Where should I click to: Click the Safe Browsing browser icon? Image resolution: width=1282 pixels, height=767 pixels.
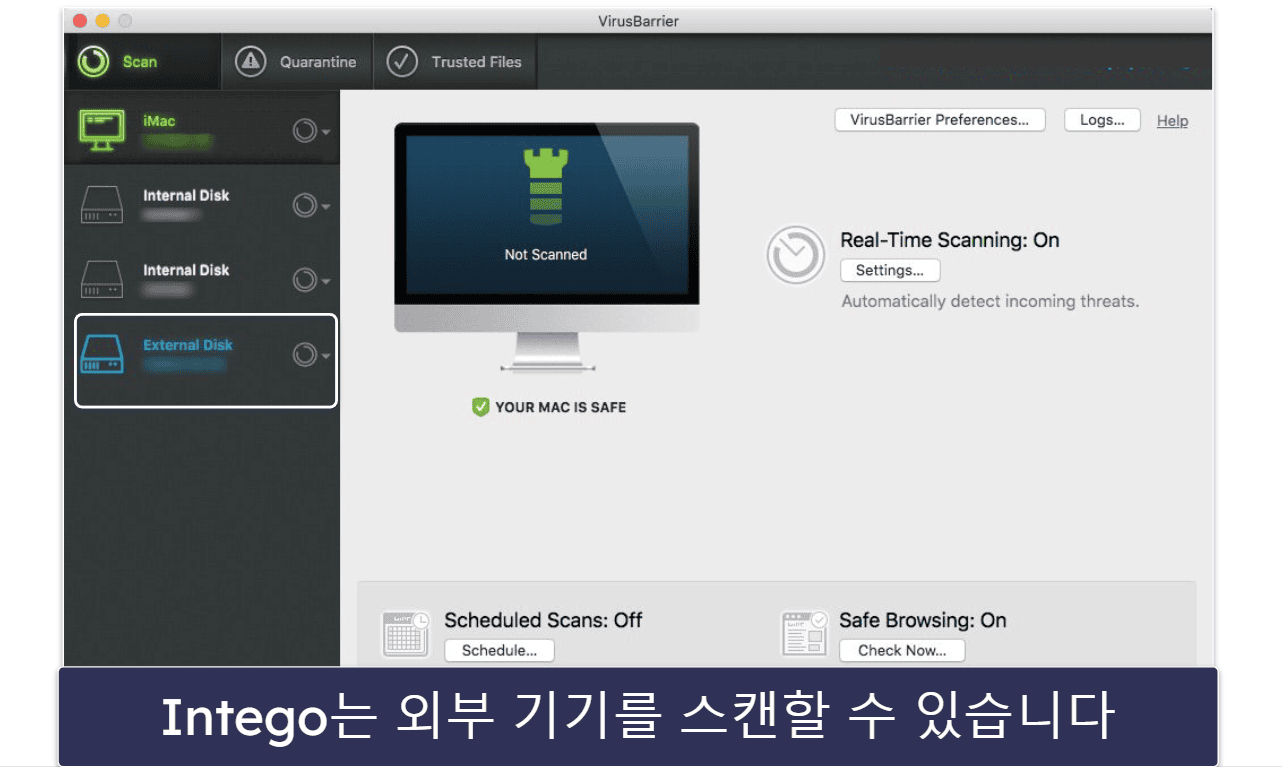[x=805, y=633]
